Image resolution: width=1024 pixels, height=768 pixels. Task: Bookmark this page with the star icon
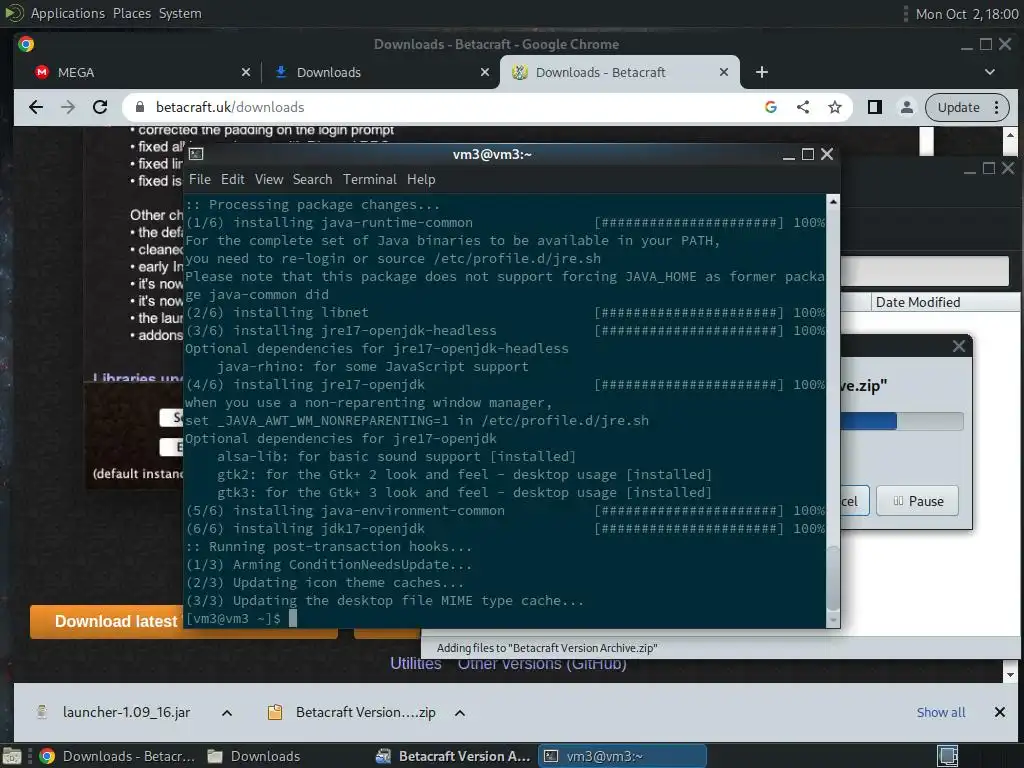pyautogui.click(x=835, y=107)
